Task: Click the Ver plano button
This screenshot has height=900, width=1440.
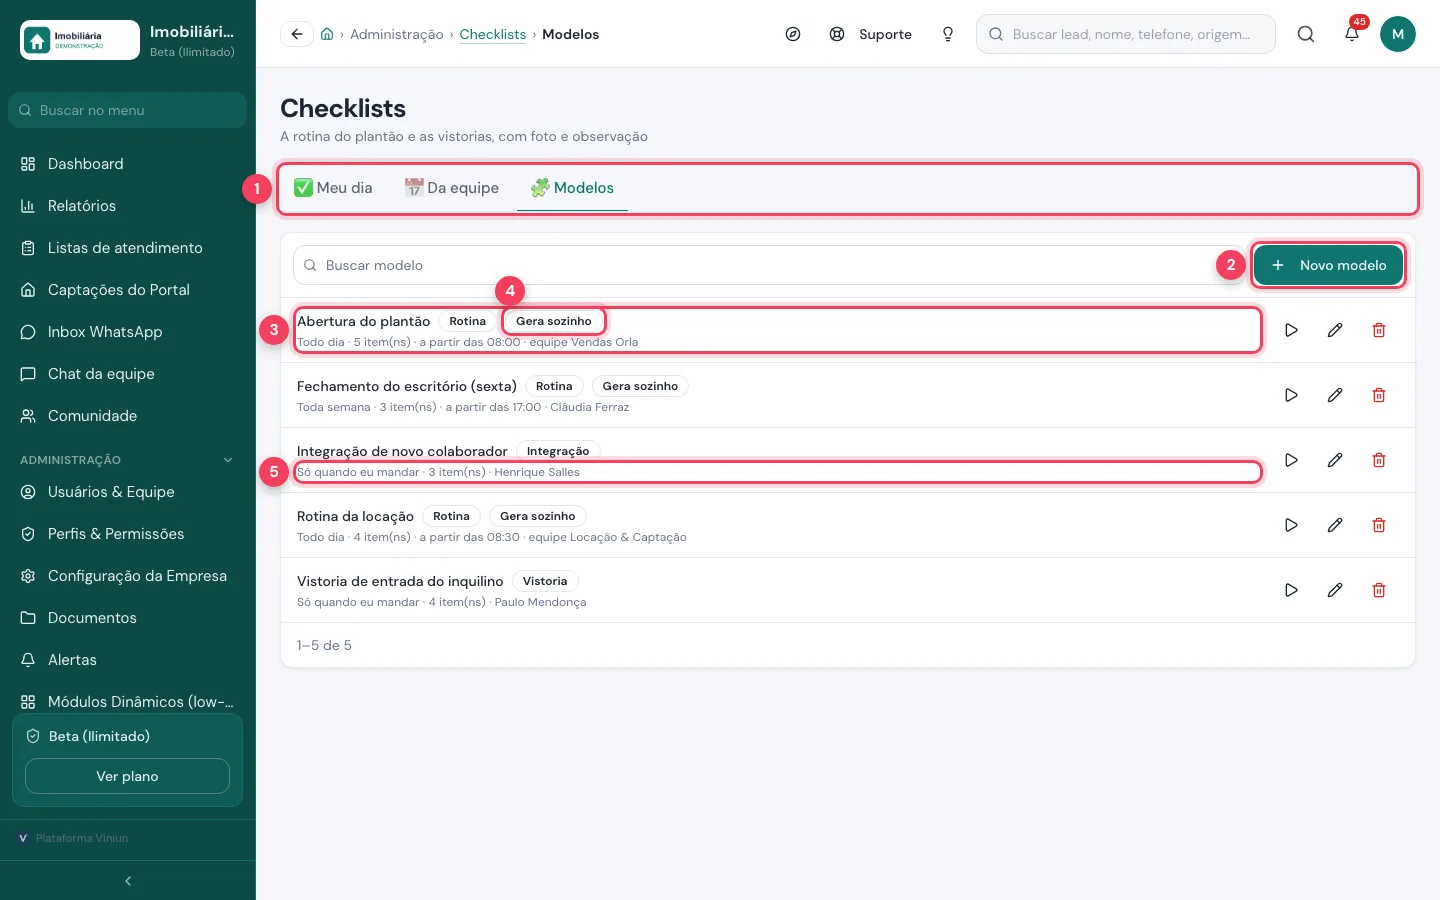Action: (x=127, y=776)
